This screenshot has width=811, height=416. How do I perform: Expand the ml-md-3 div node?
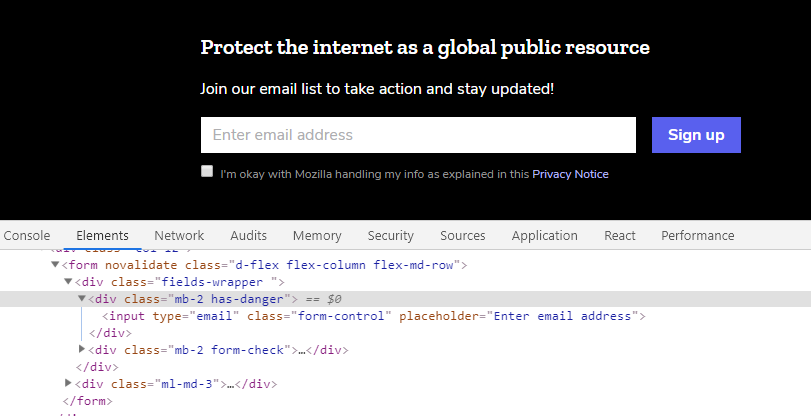coord(68,383)
